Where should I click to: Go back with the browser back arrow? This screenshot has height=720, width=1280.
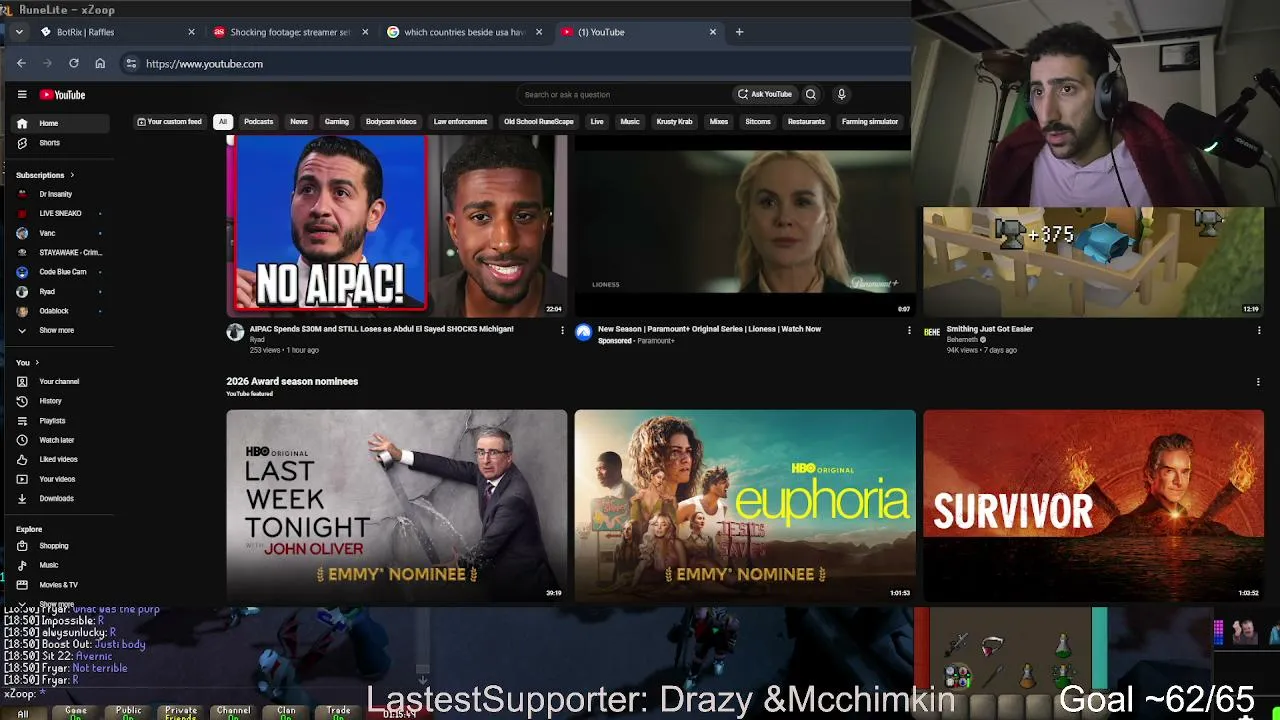pos(21,63)
